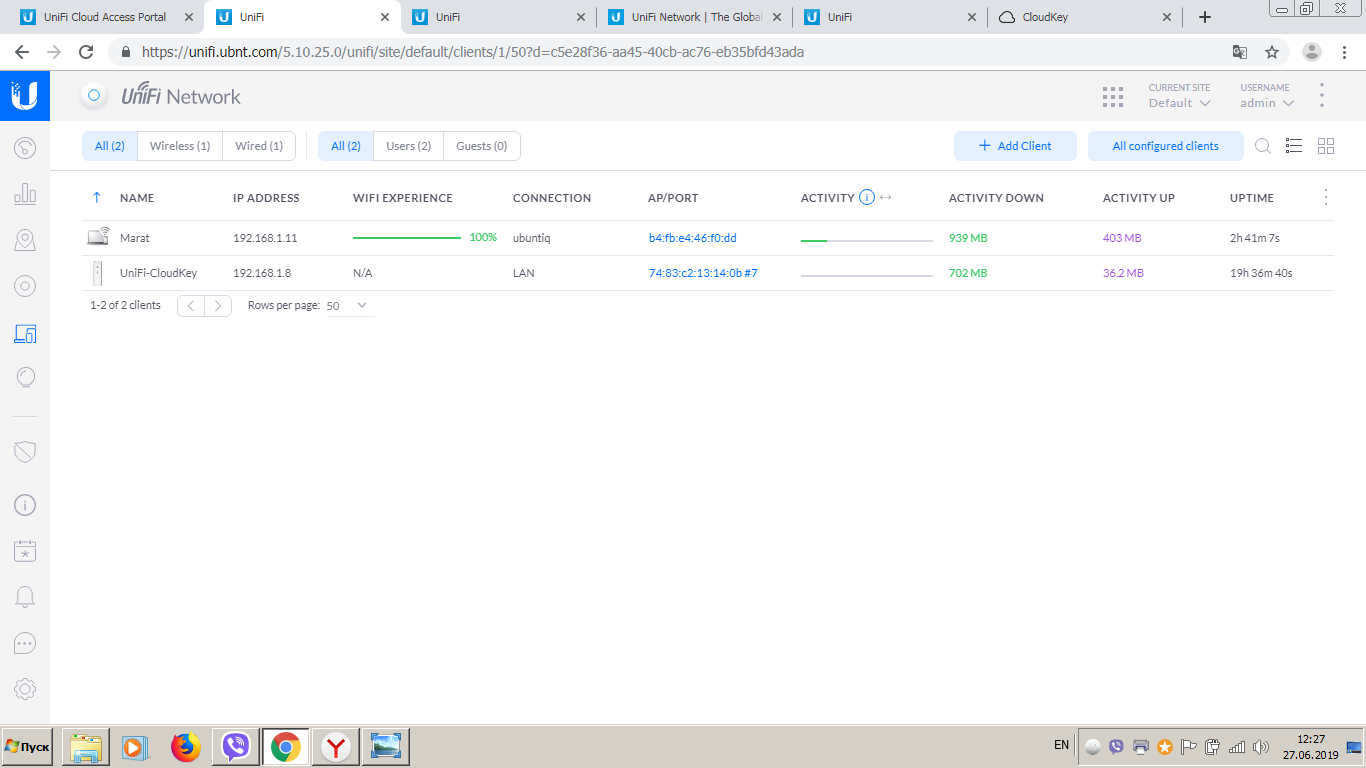Click the sort arrow beside Name
This screenshot has width=1366, height=768.
tap(96, 198)
